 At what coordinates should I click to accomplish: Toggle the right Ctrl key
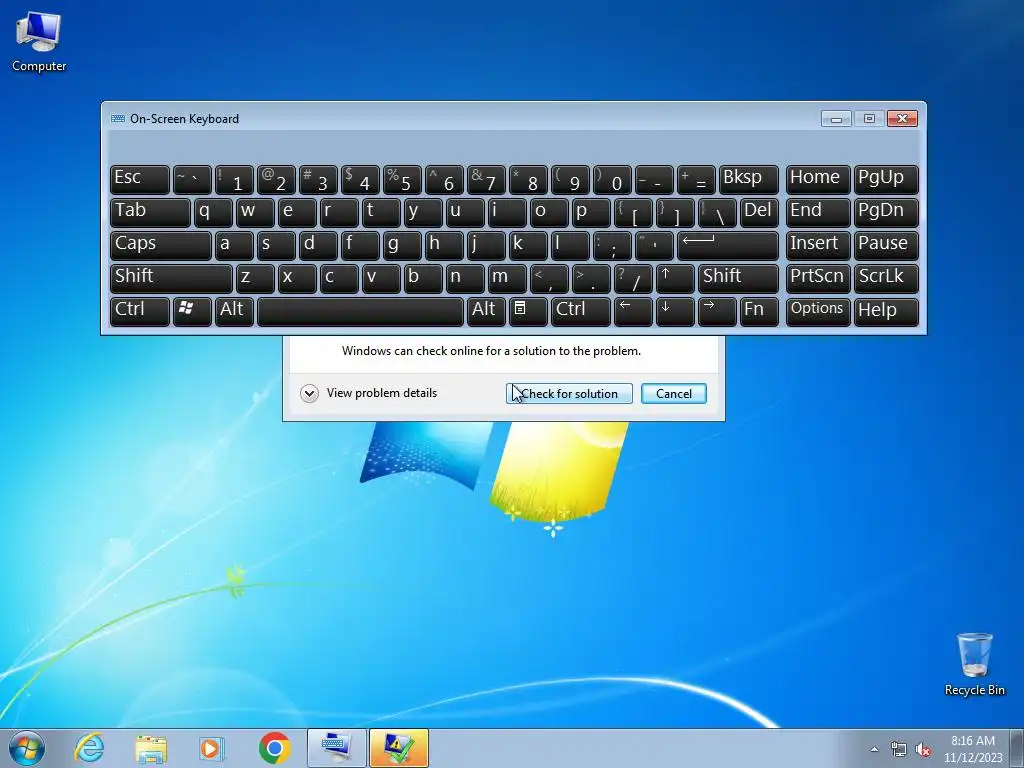click(x=581, y=311)
